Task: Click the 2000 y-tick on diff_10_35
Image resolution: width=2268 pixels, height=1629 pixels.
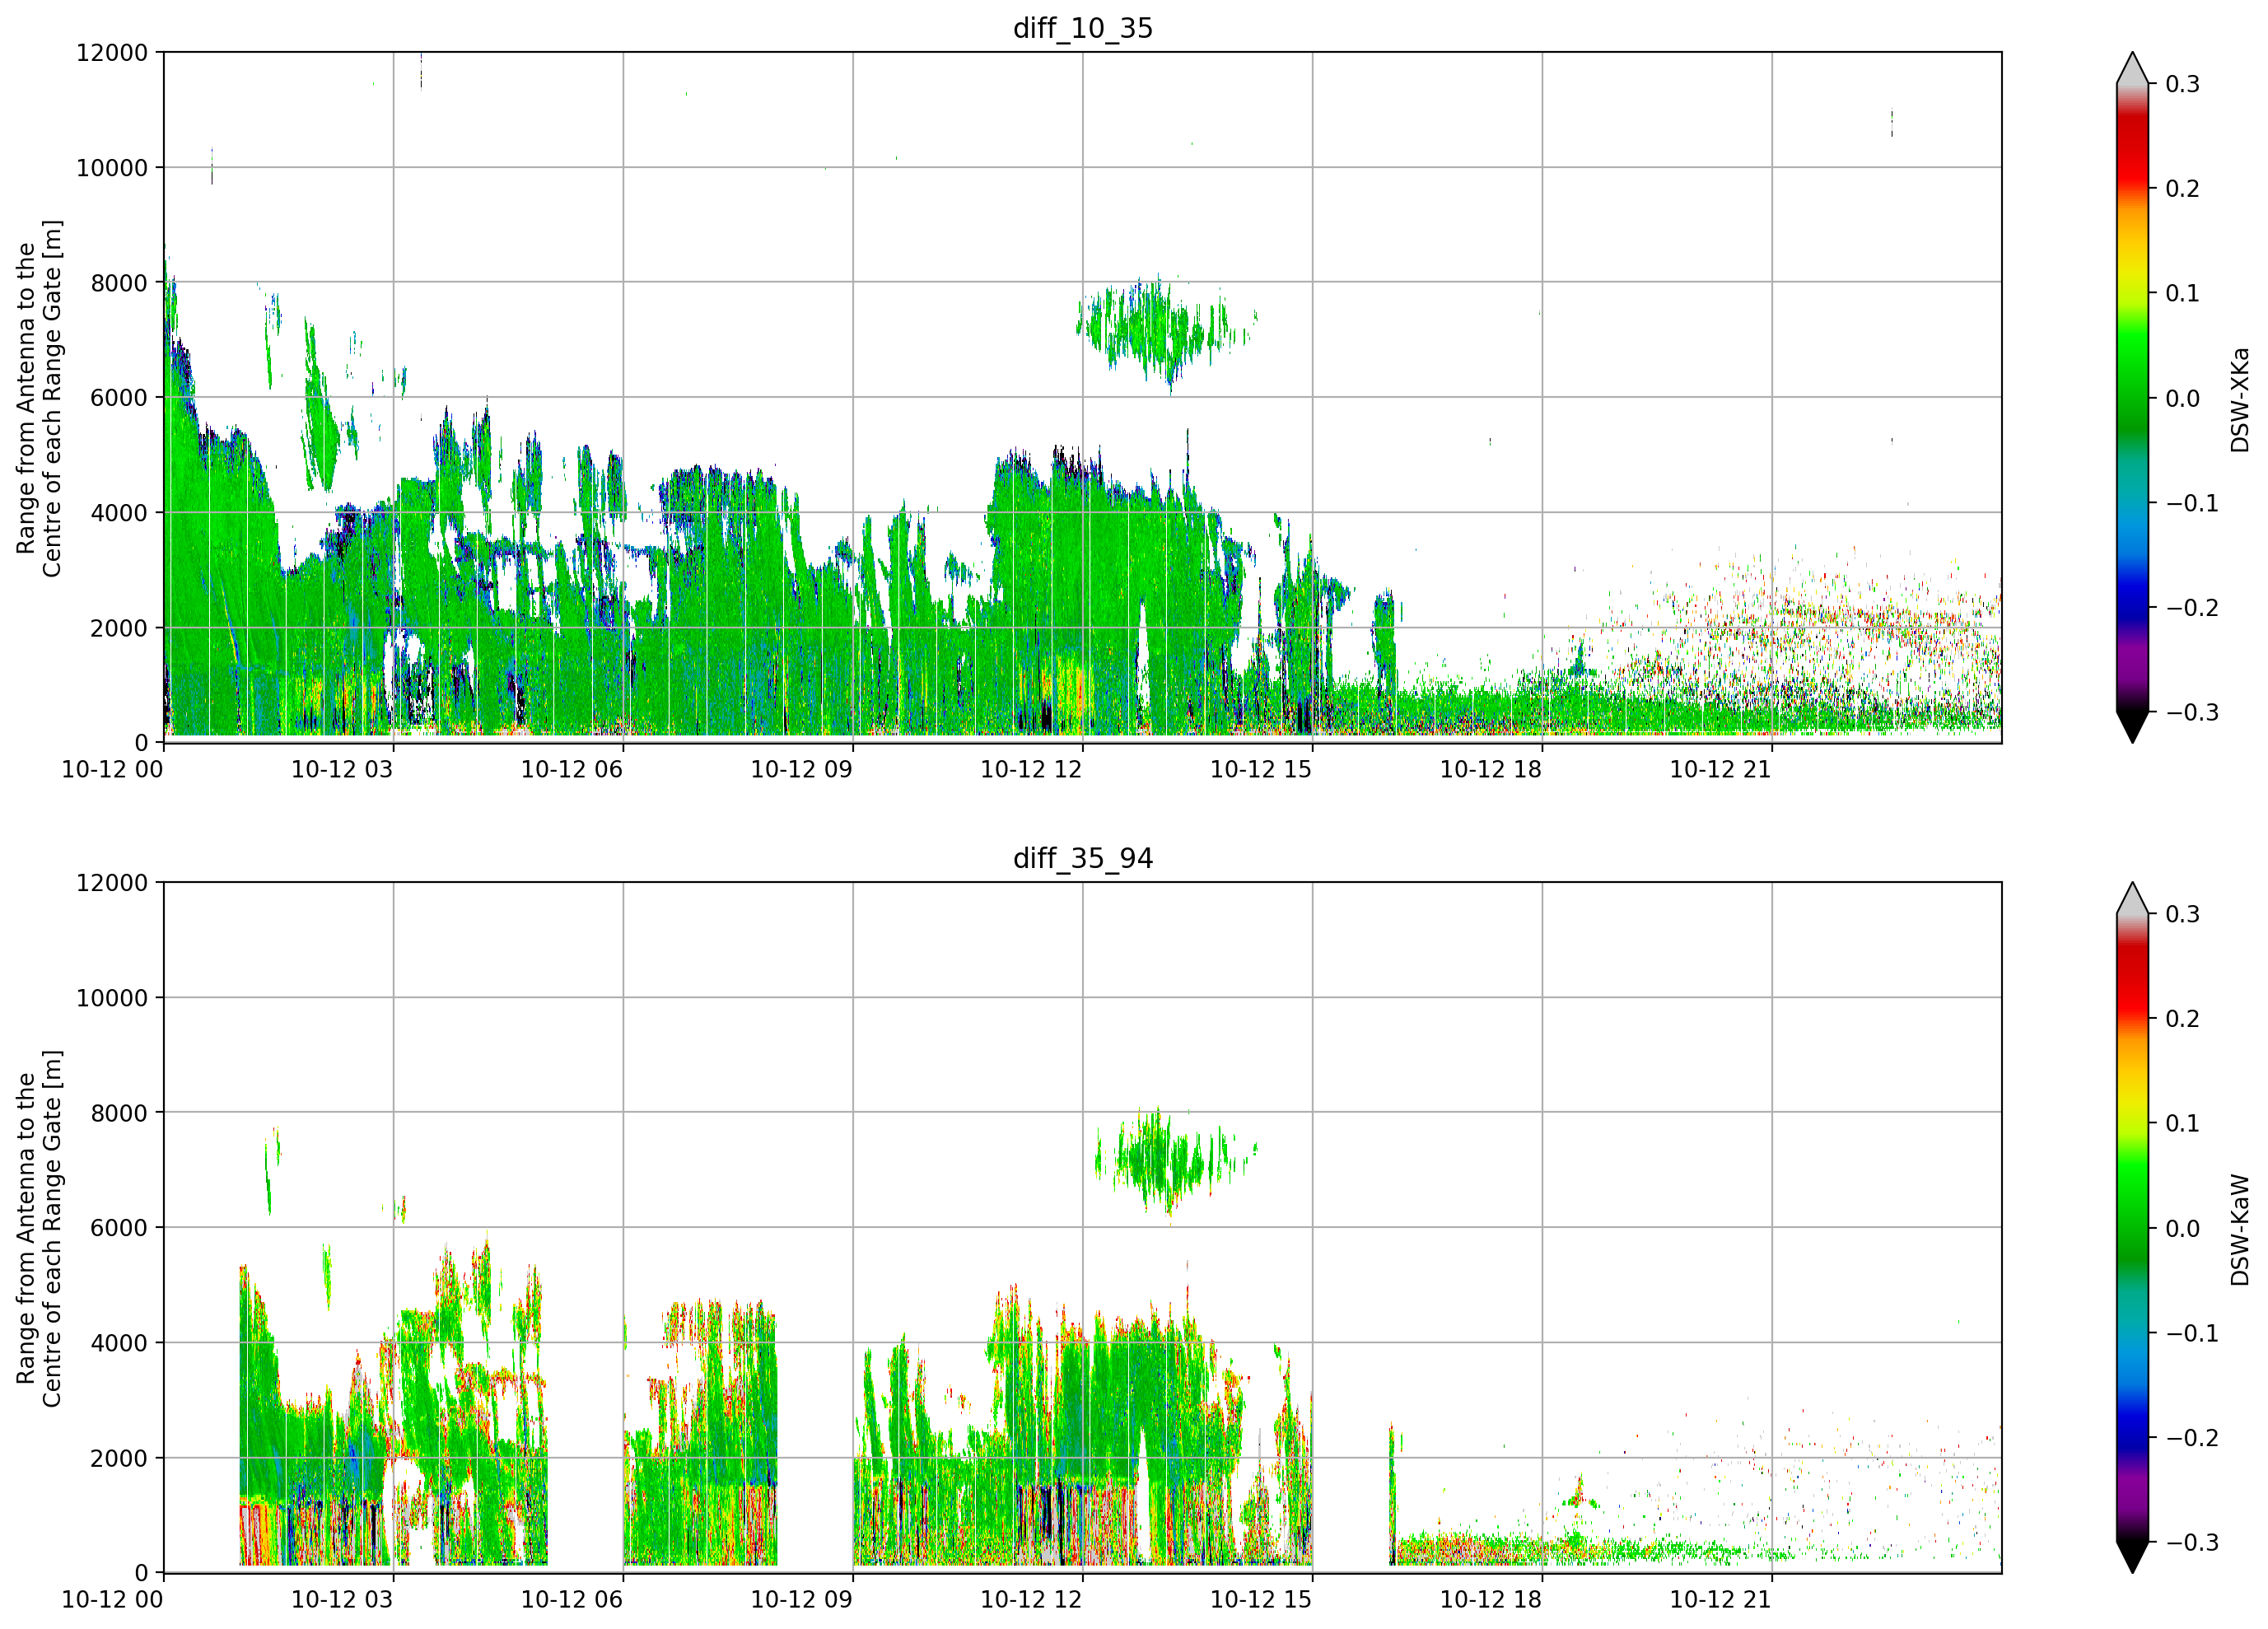Action: [119, 628]
